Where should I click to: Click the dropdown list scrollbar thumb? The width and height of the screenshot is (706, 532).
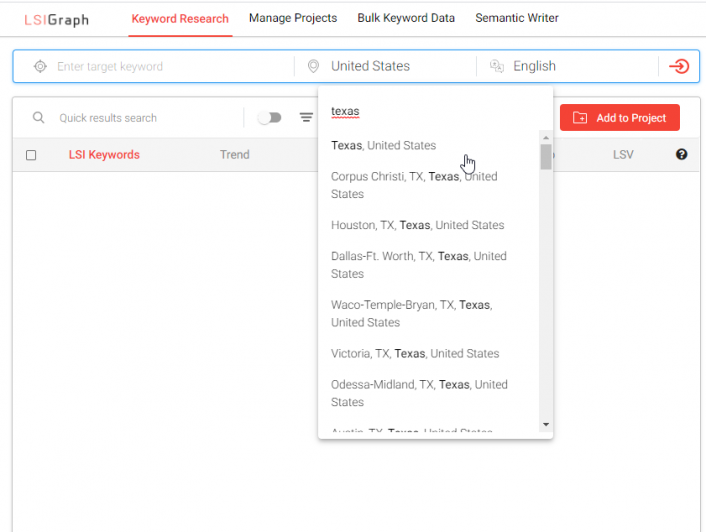546,157
